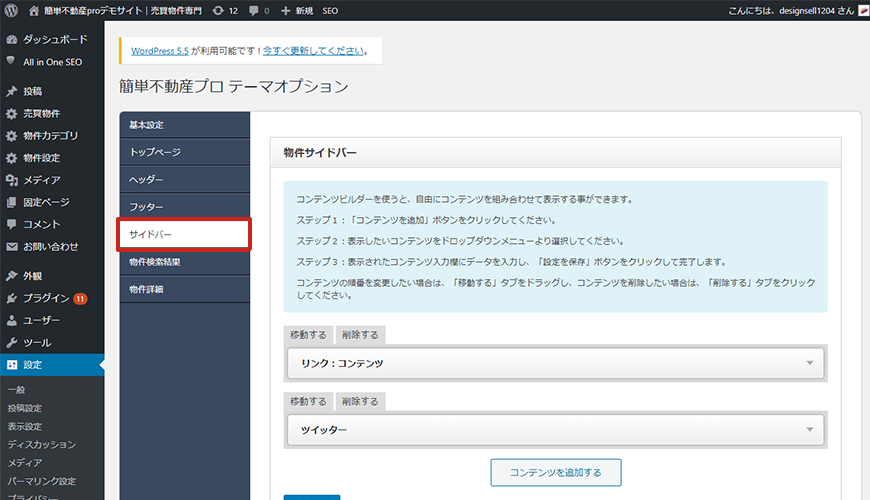This screenshot has width=870, height=500.
Task: Click the コンテンツを追加する button
Action: (x=555, y=472)
